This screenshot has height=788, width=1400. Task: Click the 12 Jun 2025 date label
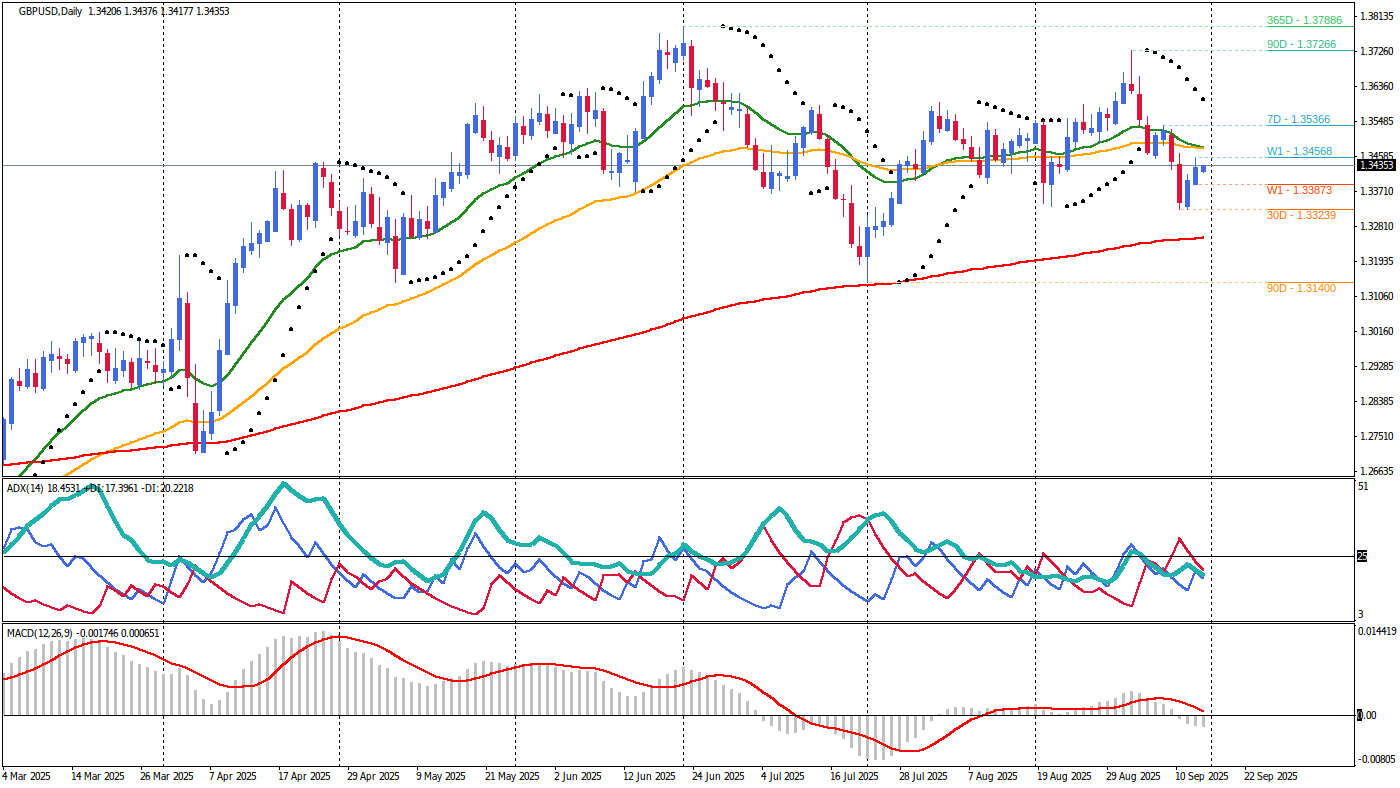point(649,776)
